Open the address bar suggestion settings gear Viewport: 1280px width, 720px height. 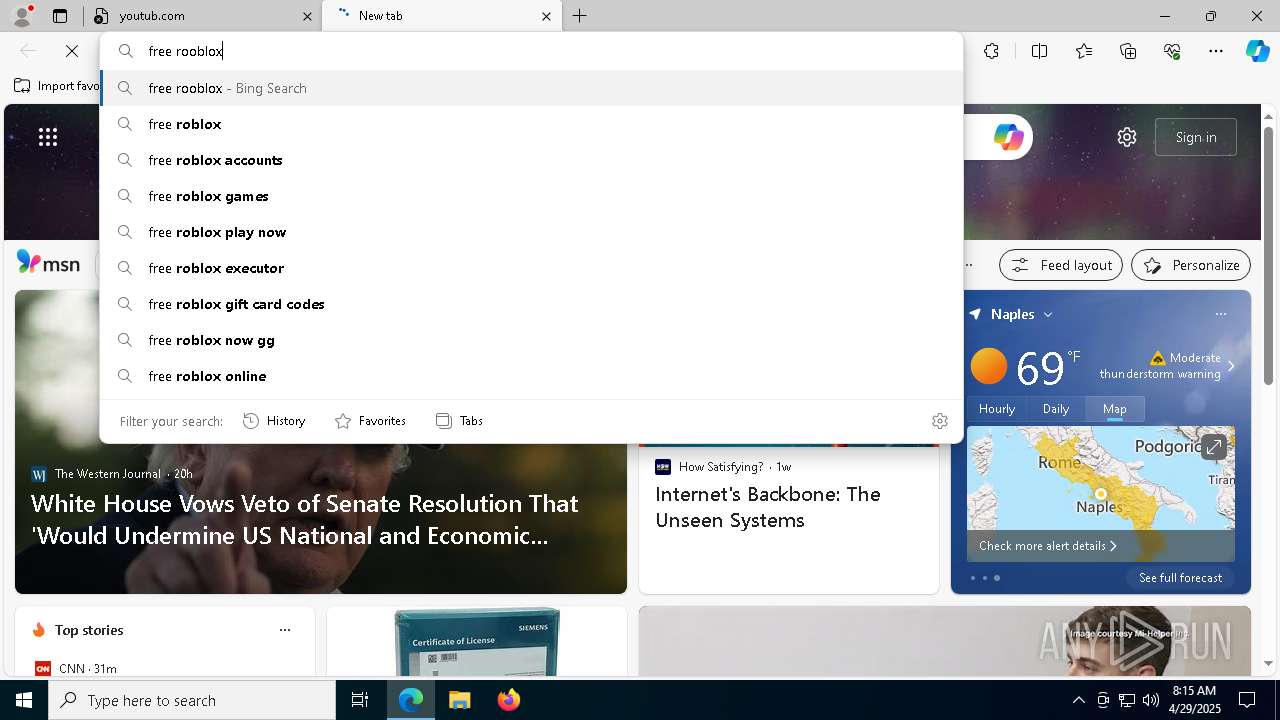[x=939, y=421]
